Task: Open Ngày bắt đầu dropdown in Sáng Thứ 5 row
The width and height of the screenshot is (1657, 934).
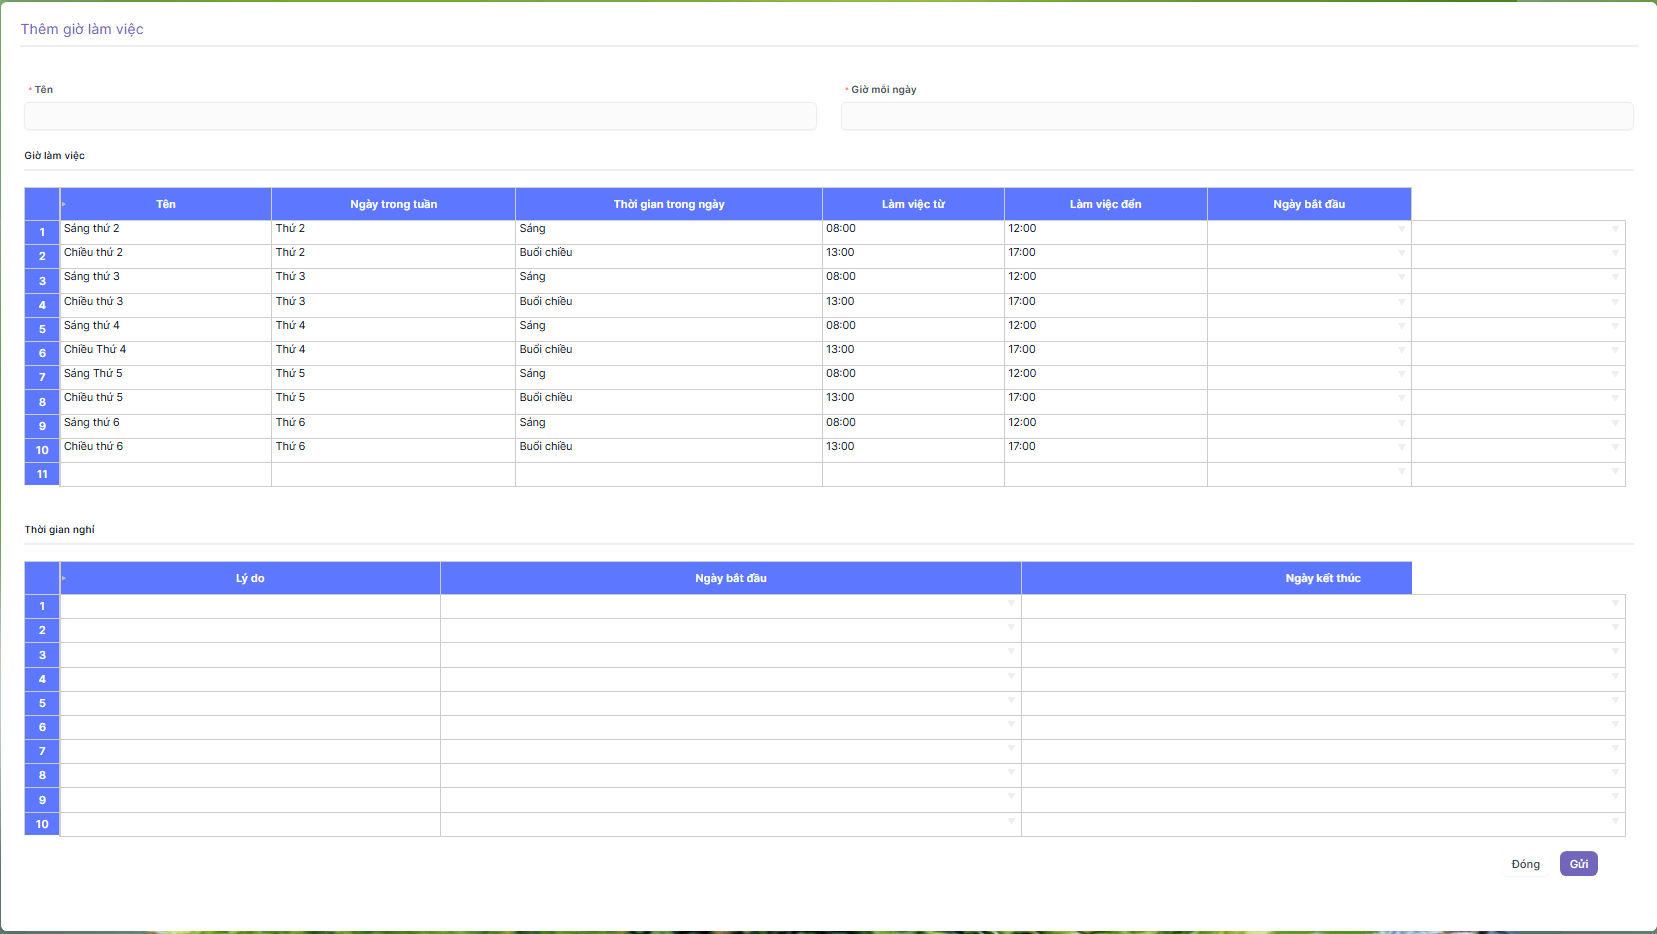Action: (1401, 375)
